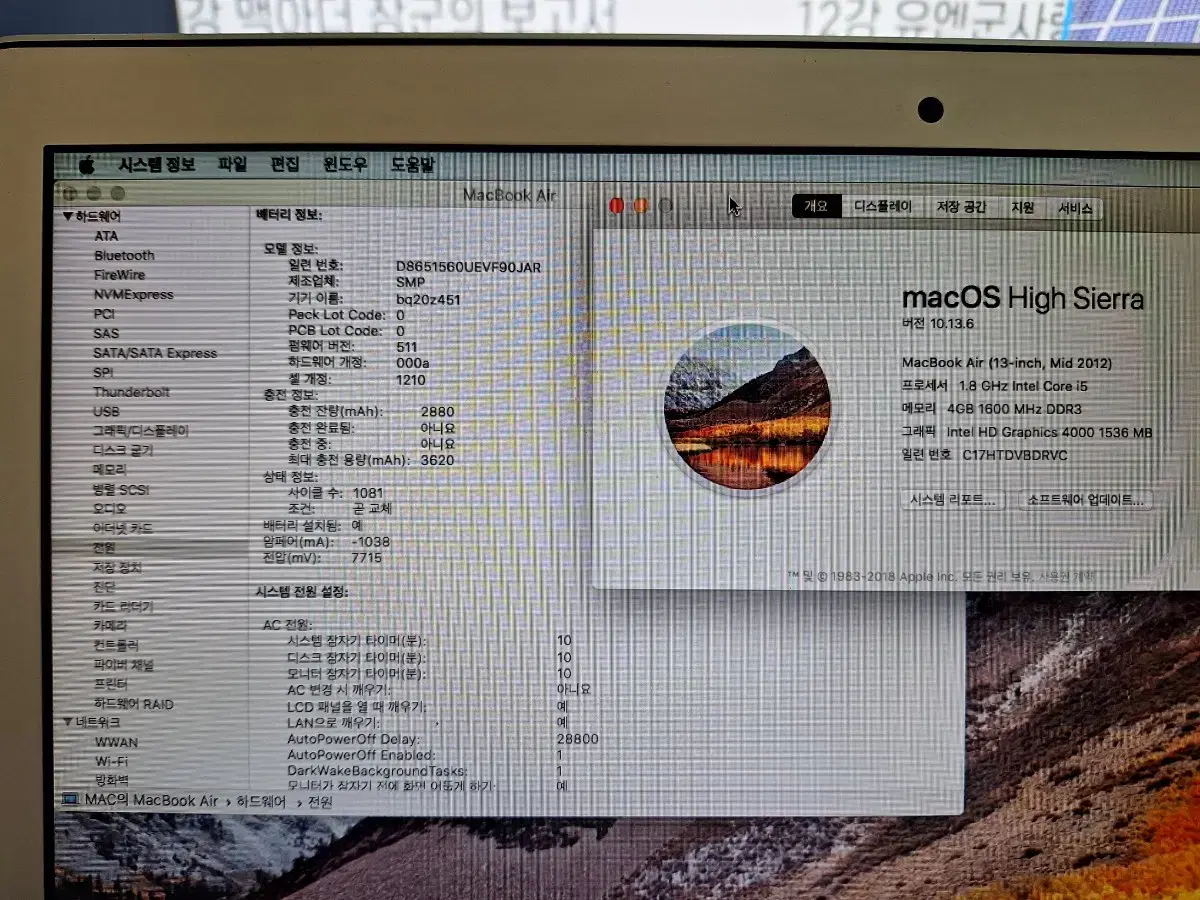
Task: Click 'MacBook Air (13-inch, Mid 2012)' model text
Action: point(1007,362)
